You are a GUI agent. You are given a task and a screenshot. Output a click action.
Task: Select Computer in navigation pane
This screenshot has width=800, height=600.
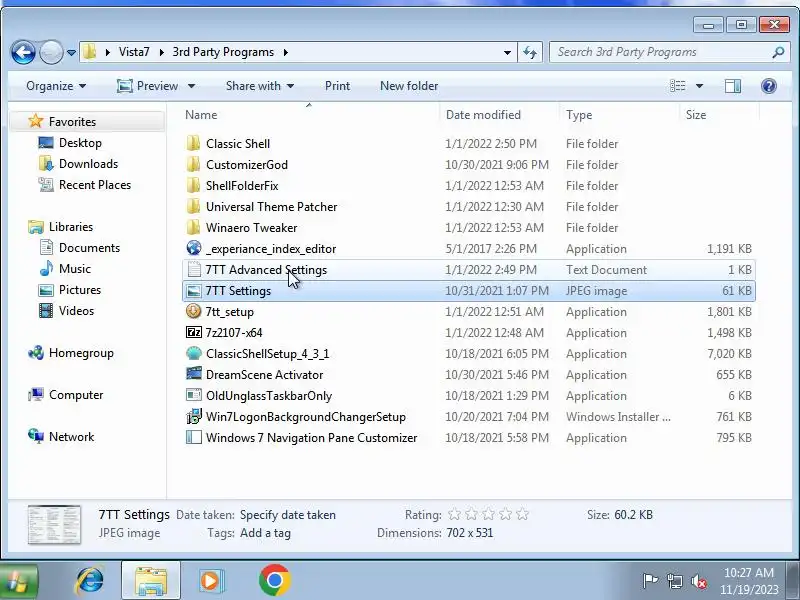pos(76,394)
